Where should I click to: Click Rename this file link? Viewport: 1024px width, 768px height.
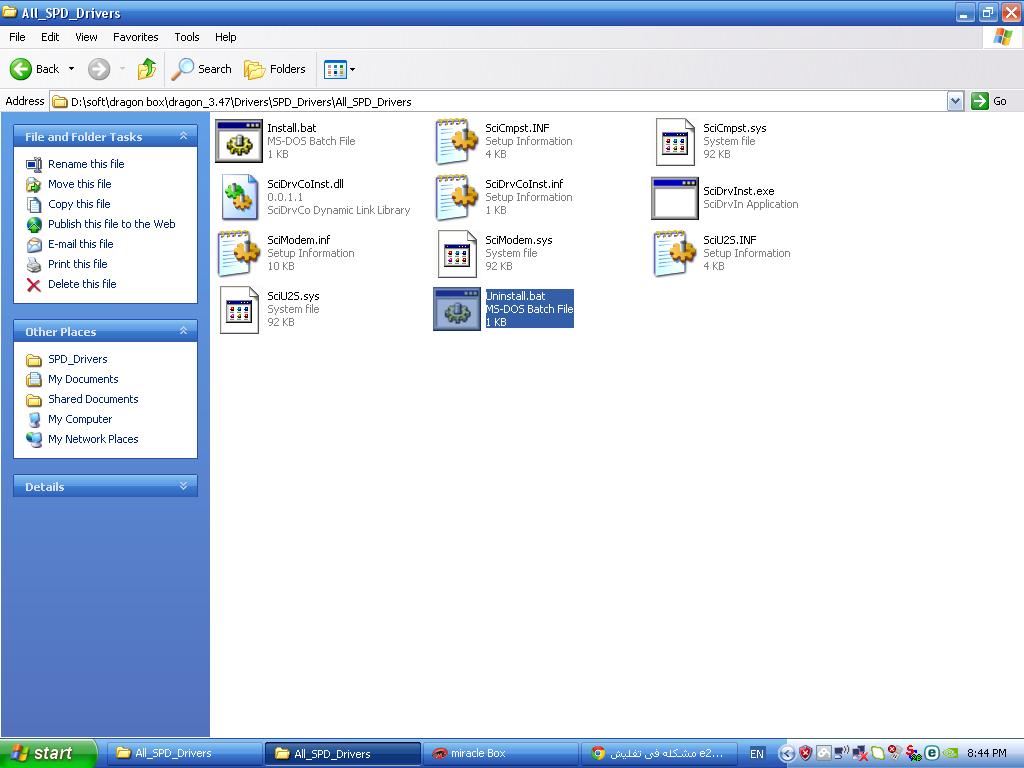(x=86, y=164)
